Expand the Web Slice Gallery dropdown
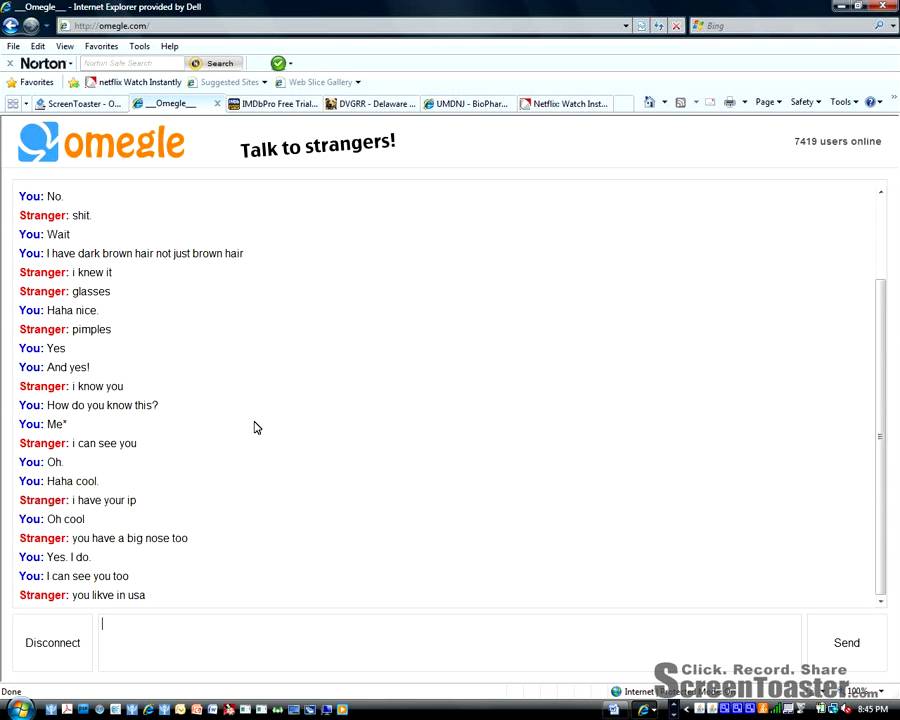The width and height of the screenshot is (900, 720). click(x=358, y=83)
